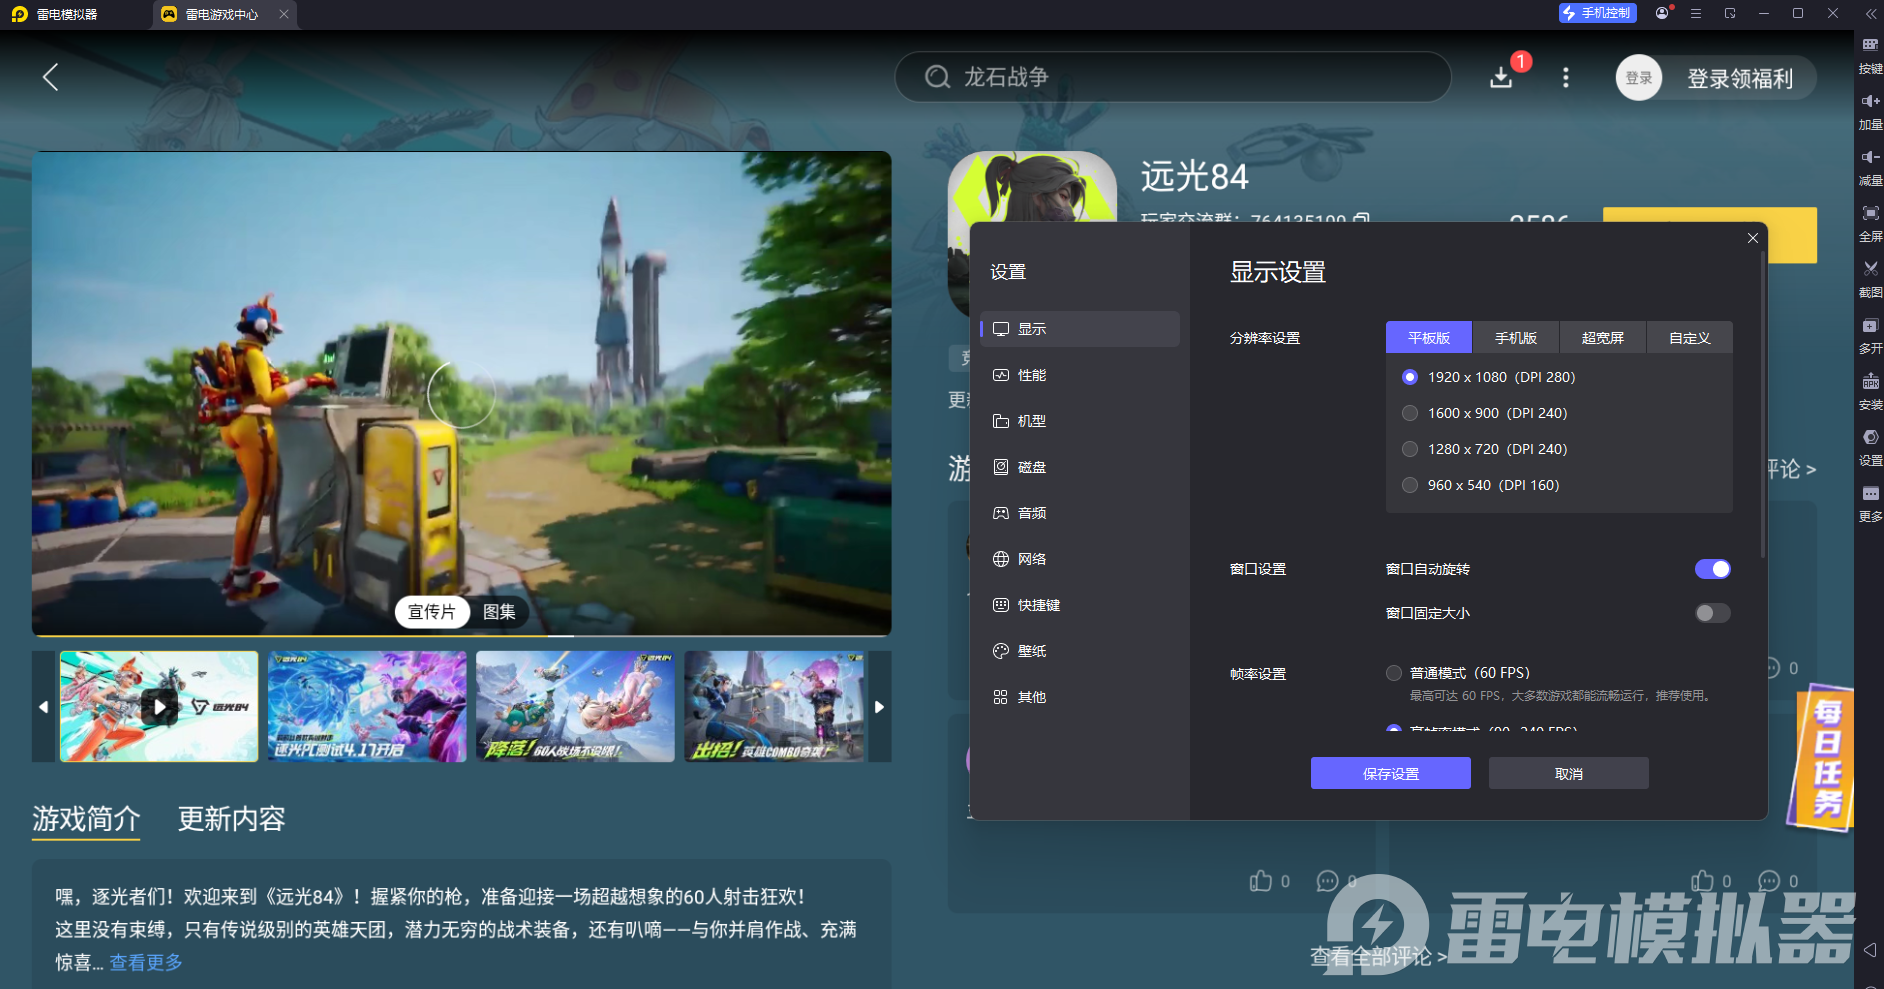Select the 1600 x 900 resolution option
This screenshot has width=1884, height=989.
coord(1486,413)
